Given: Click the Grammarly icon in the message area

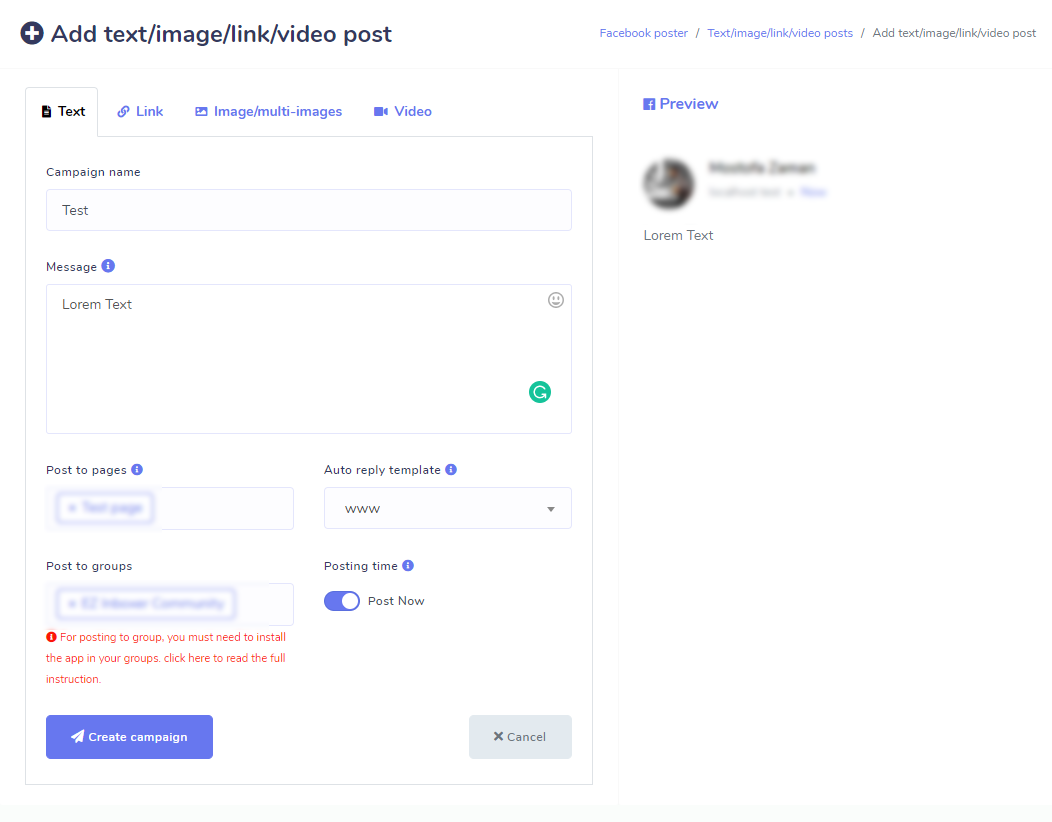Looking at the screenshot, I should pyautogui.click(x=540, y=392).
